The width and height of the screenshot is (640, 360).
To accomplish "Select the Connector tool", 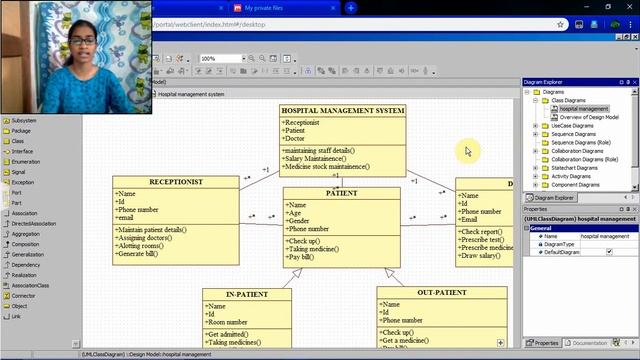I will pos(19,296).
